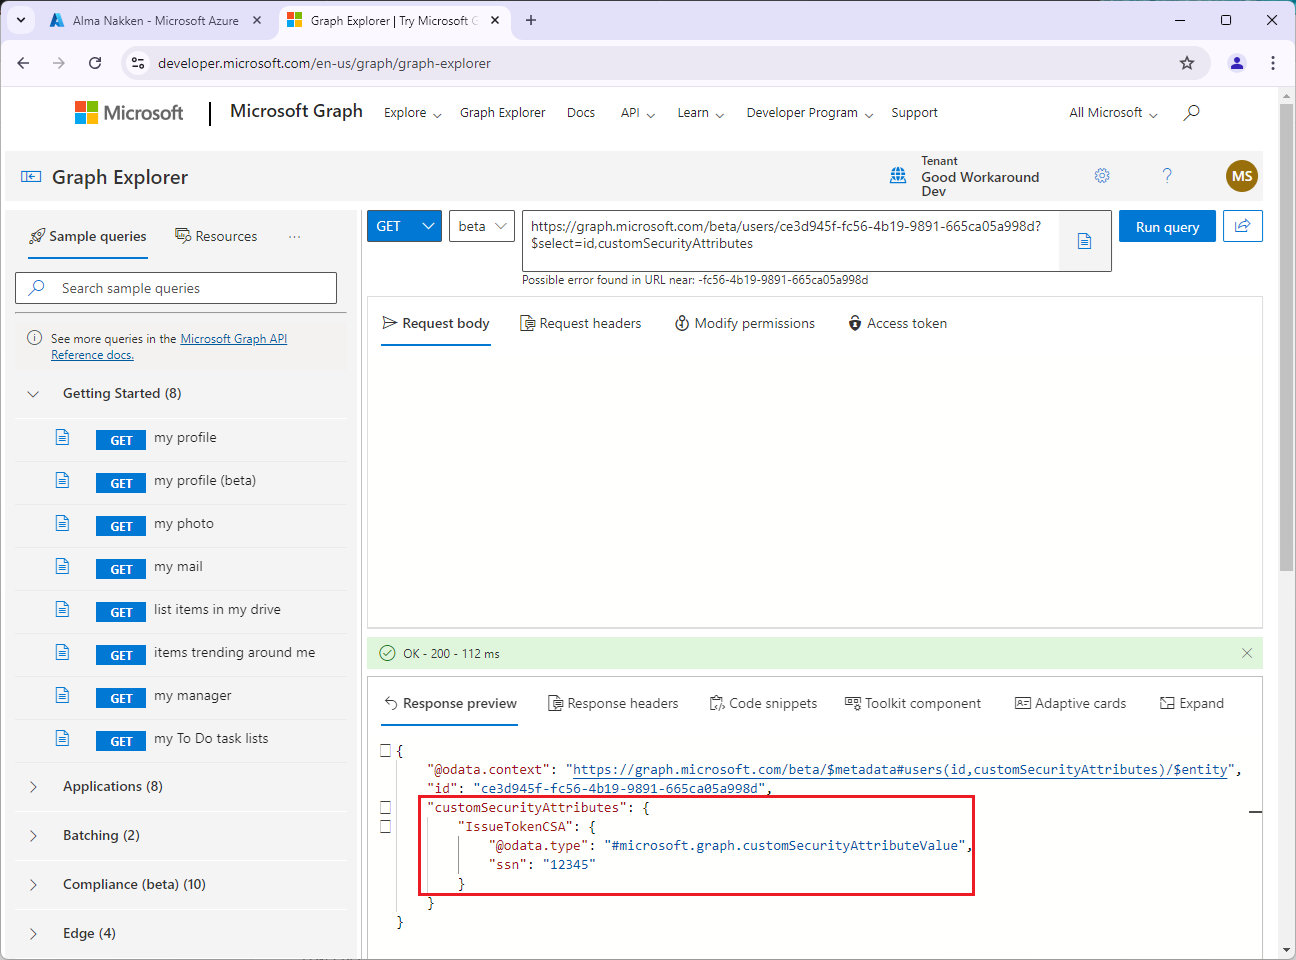This screenshot has height=960, width=1296.
Task: Switch to the Request headers tab
Action: click(581, 323)
